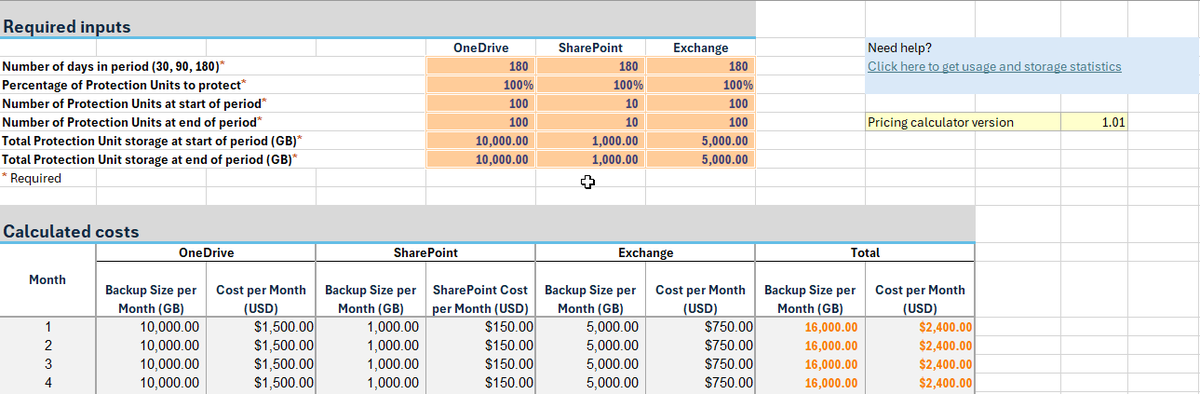Click the 'Number of days in period' label
This screenshot has height=394, width=1200.
pyautogui.click(x=113, y=67)
